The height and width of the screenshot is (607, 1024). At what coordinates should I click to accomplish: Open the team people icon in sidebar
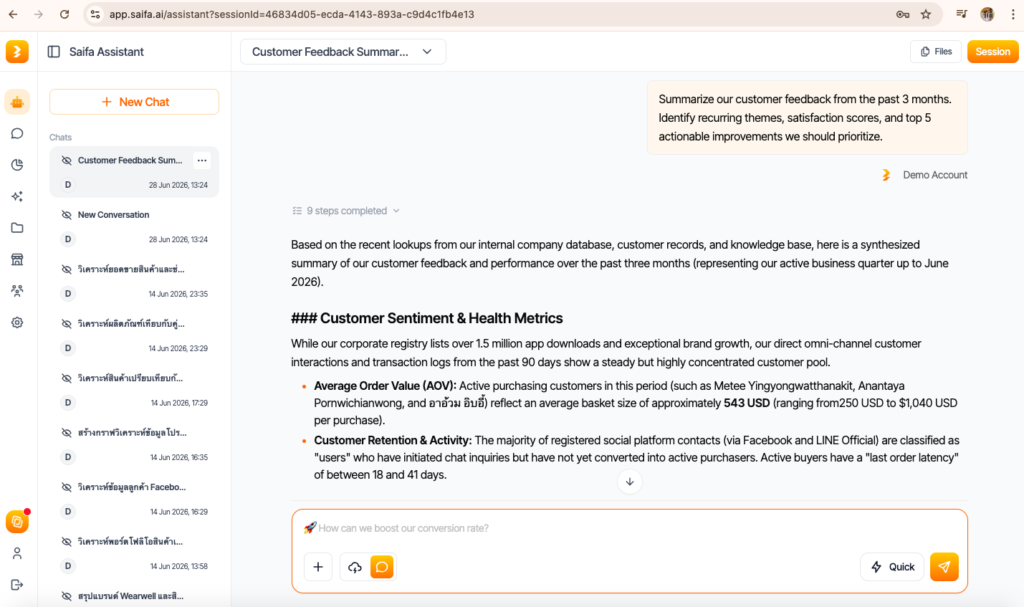click(17, 291)
